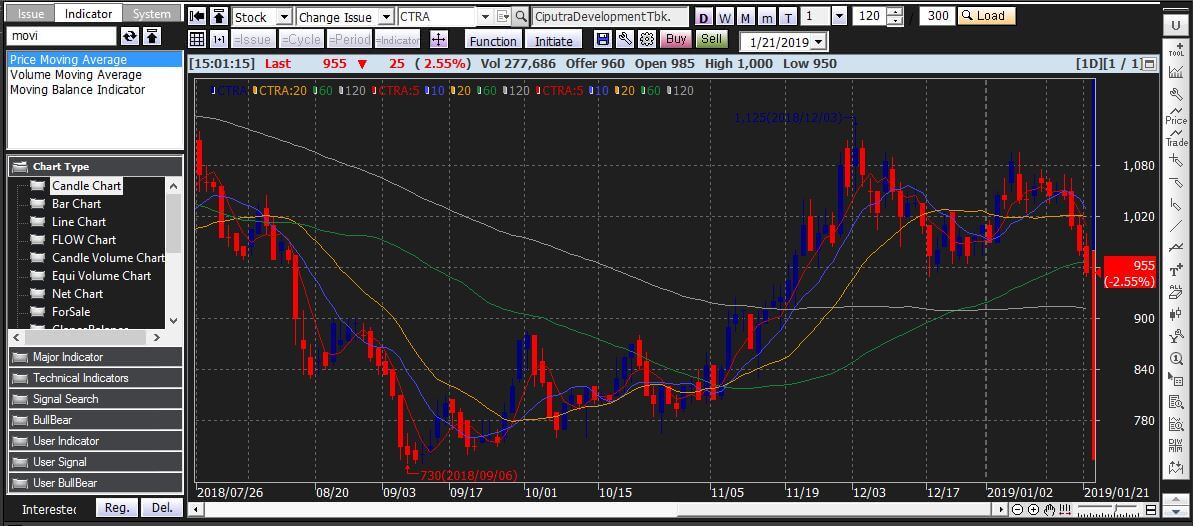Click the Load button

click(986, 16)
